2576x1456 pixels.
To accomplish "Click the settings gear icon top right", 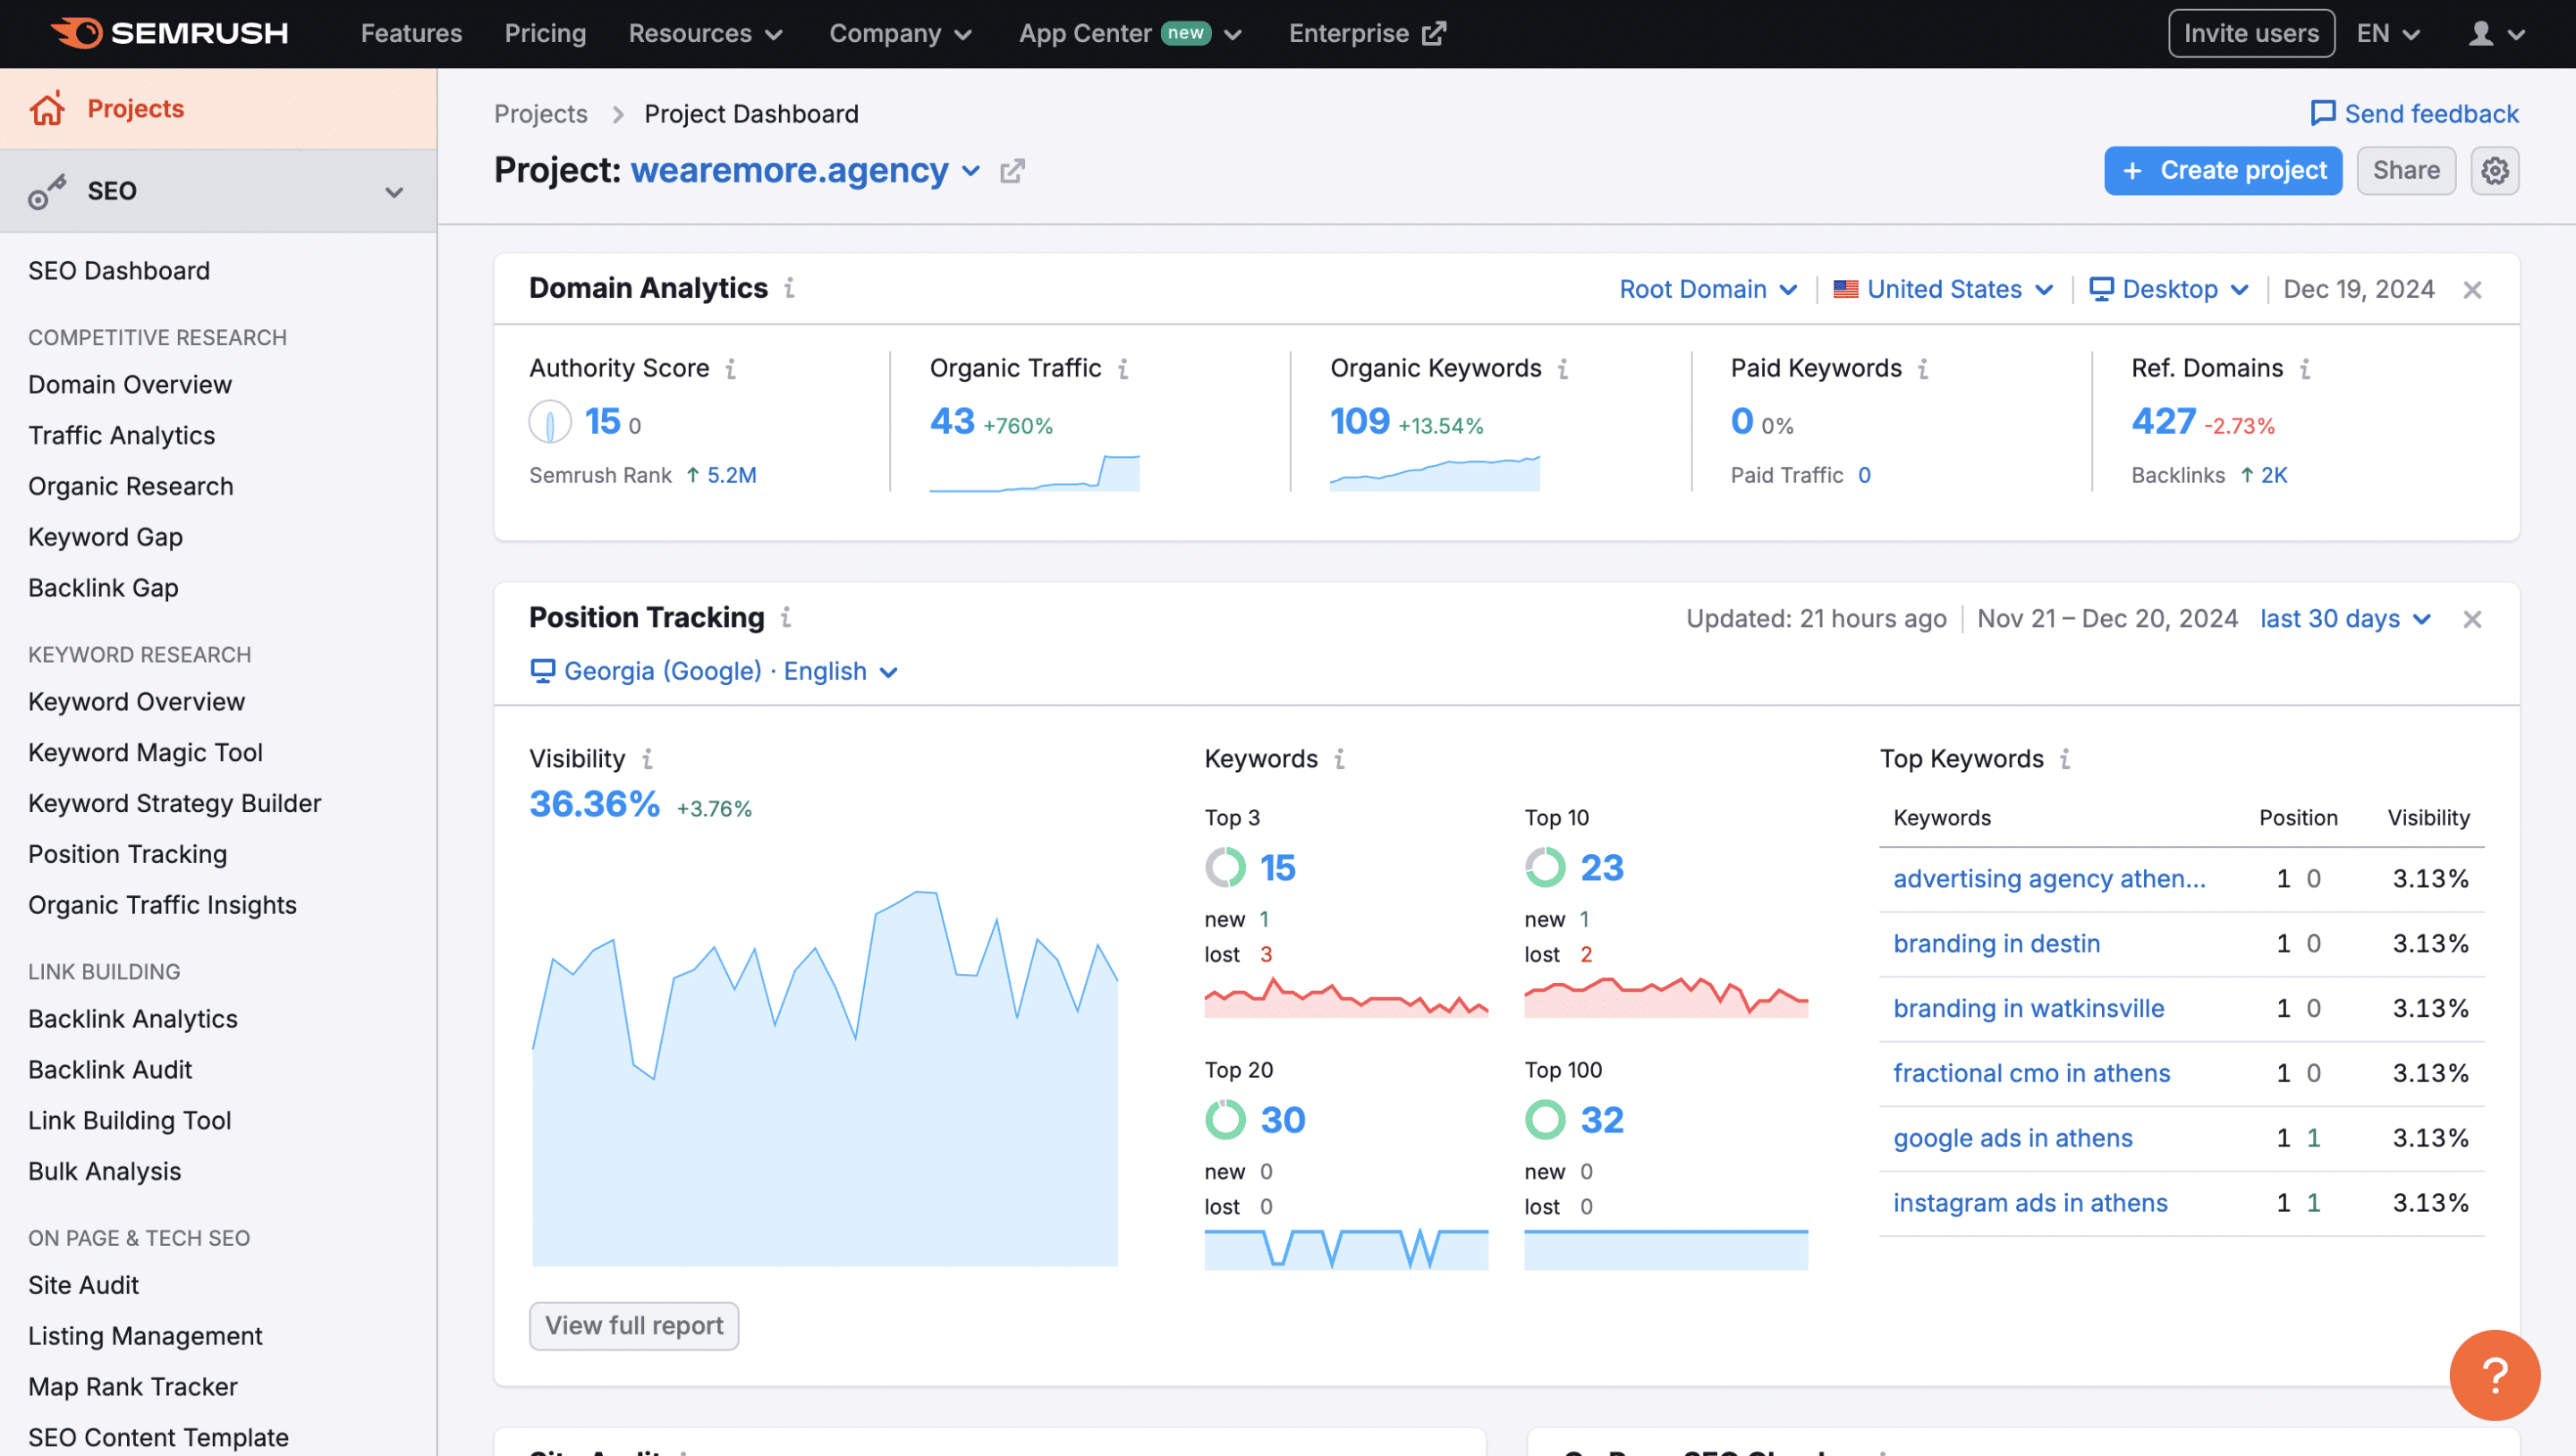I will [2496, 168].
